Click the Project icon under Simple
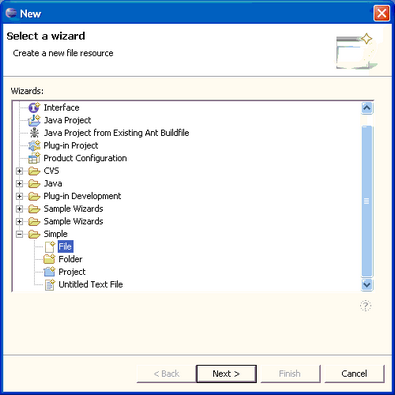 click(x=49, y=272)
